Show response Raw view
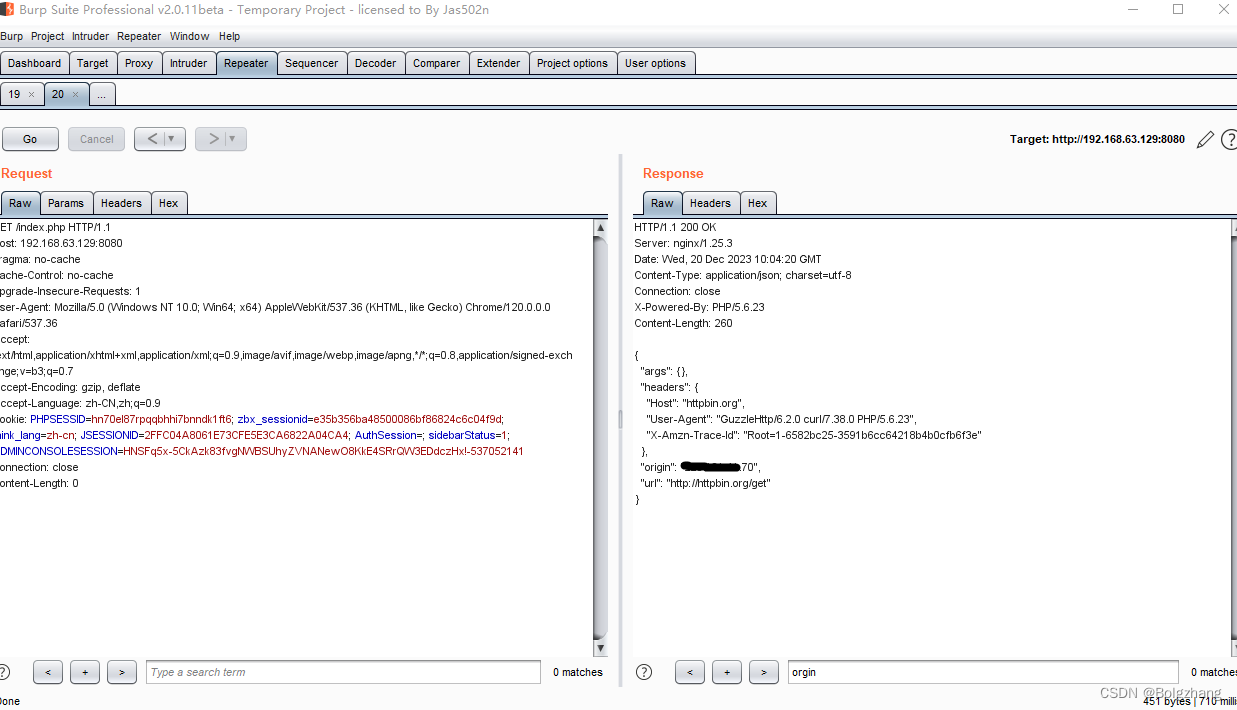 click(x=662, y=203)
